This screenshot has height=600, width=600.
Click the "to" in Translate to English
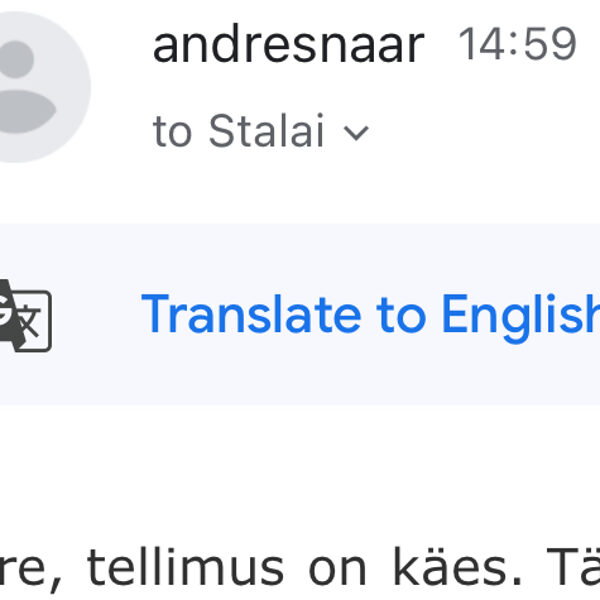coord(400,314)
